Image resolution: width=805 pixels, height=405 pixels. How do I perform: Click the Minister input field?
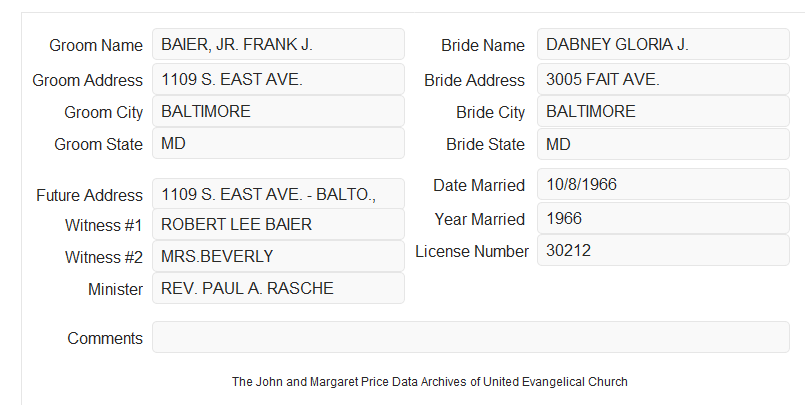point(278,288)
